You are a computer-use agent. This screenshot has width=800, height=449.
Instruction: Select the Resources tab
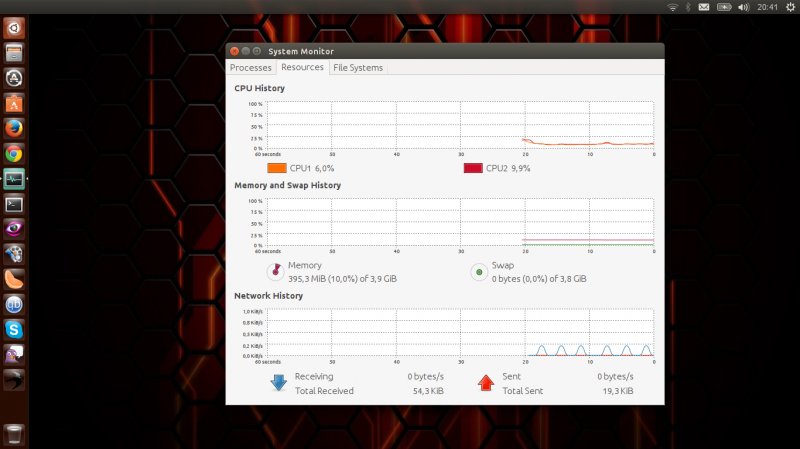[302, 67]
